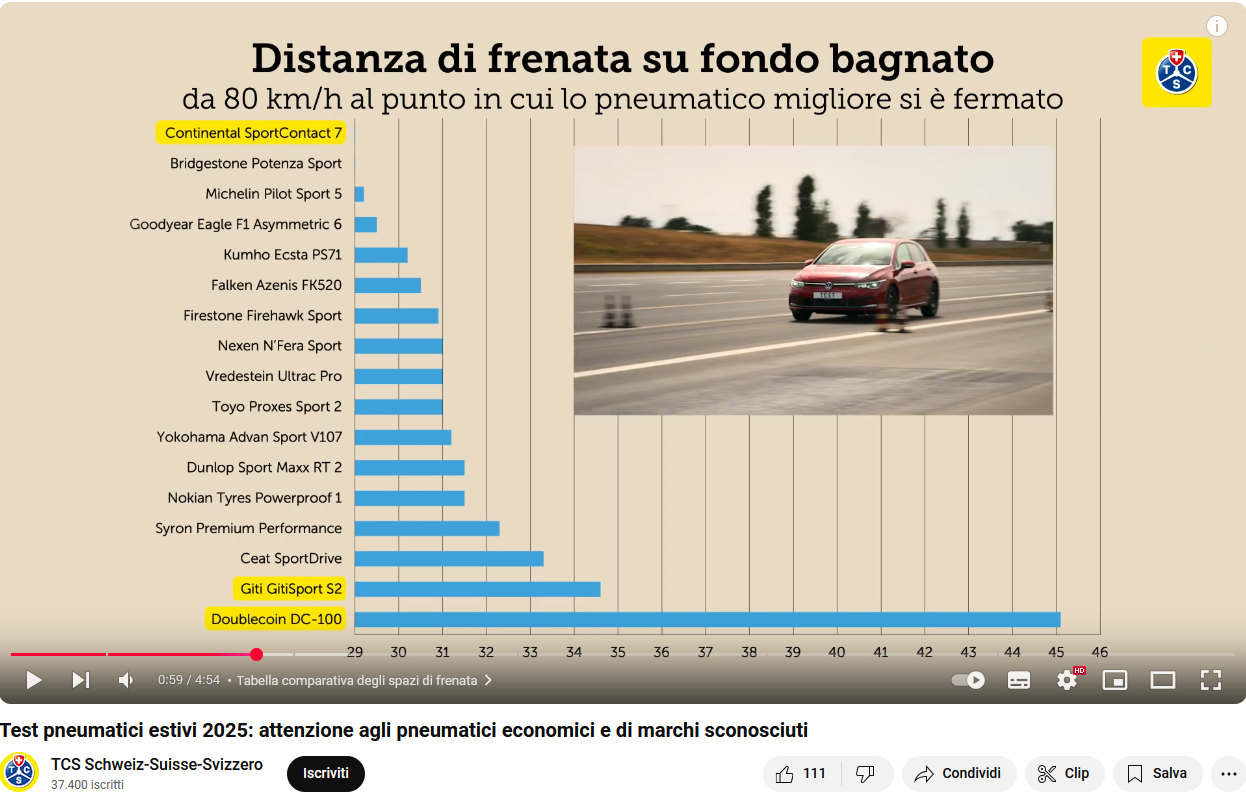Open the info card icon
Viewport: 1246px width, 792px height.
click(1216, 27)
